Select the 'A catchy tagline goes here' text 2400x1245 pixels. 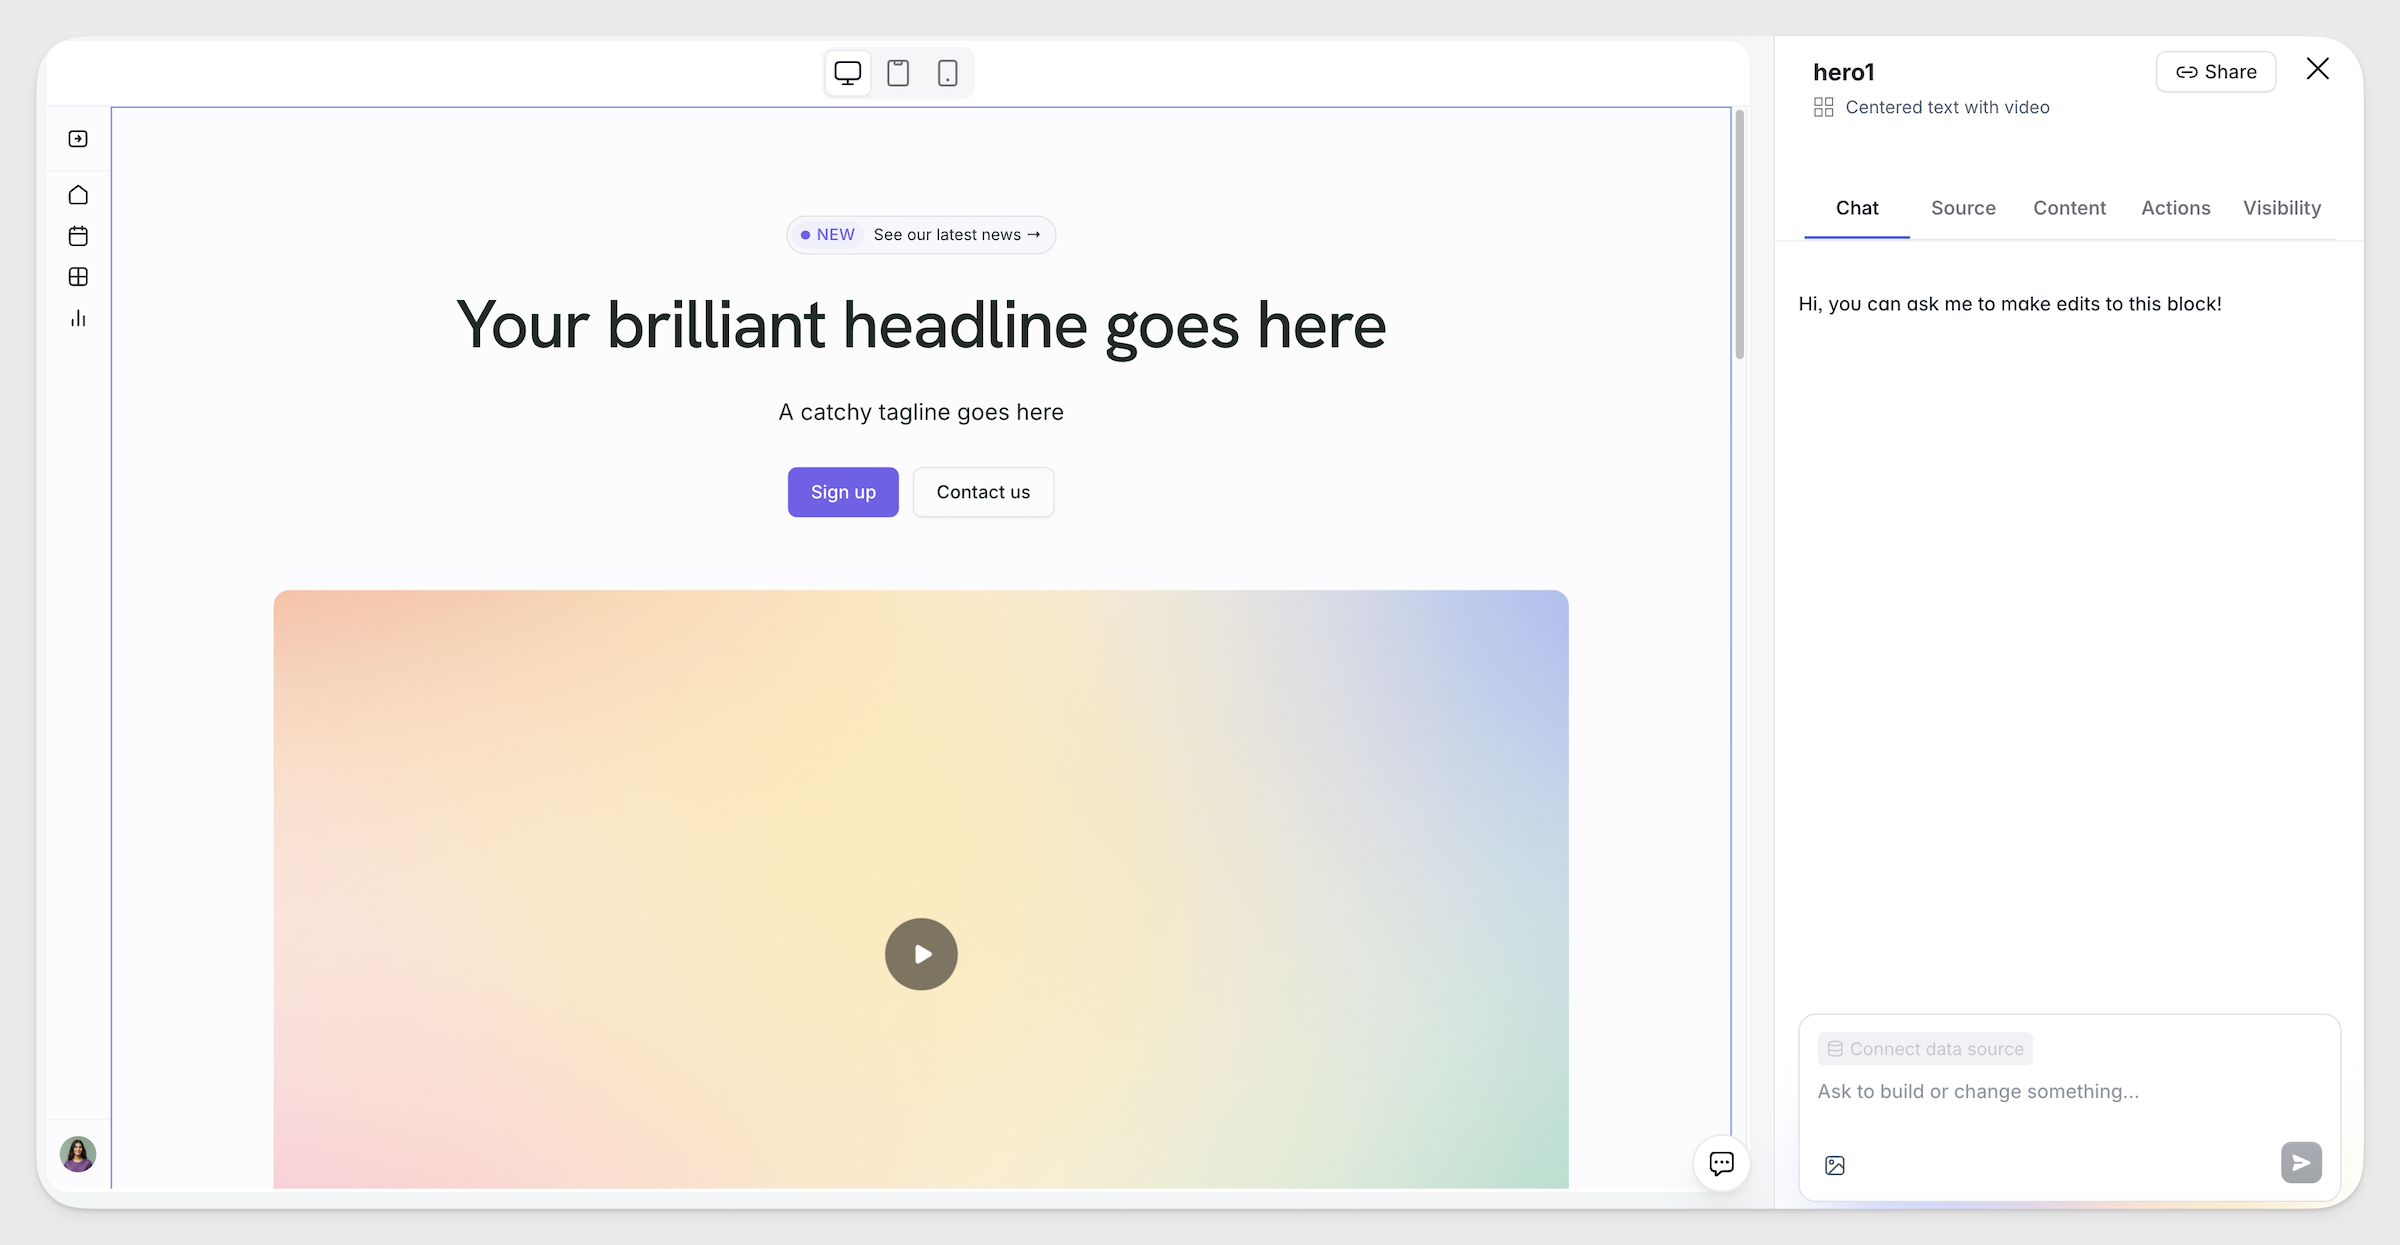[x=921, y=412]
